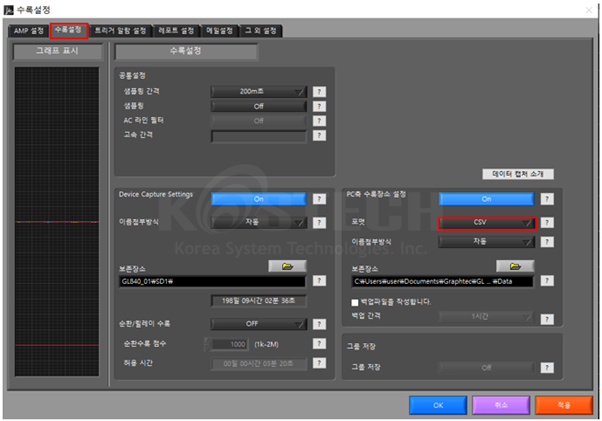This screenshot has height=421, width=602.
Task: Toggle 샘플링 Off switch
Action: [x=259, y=106]
